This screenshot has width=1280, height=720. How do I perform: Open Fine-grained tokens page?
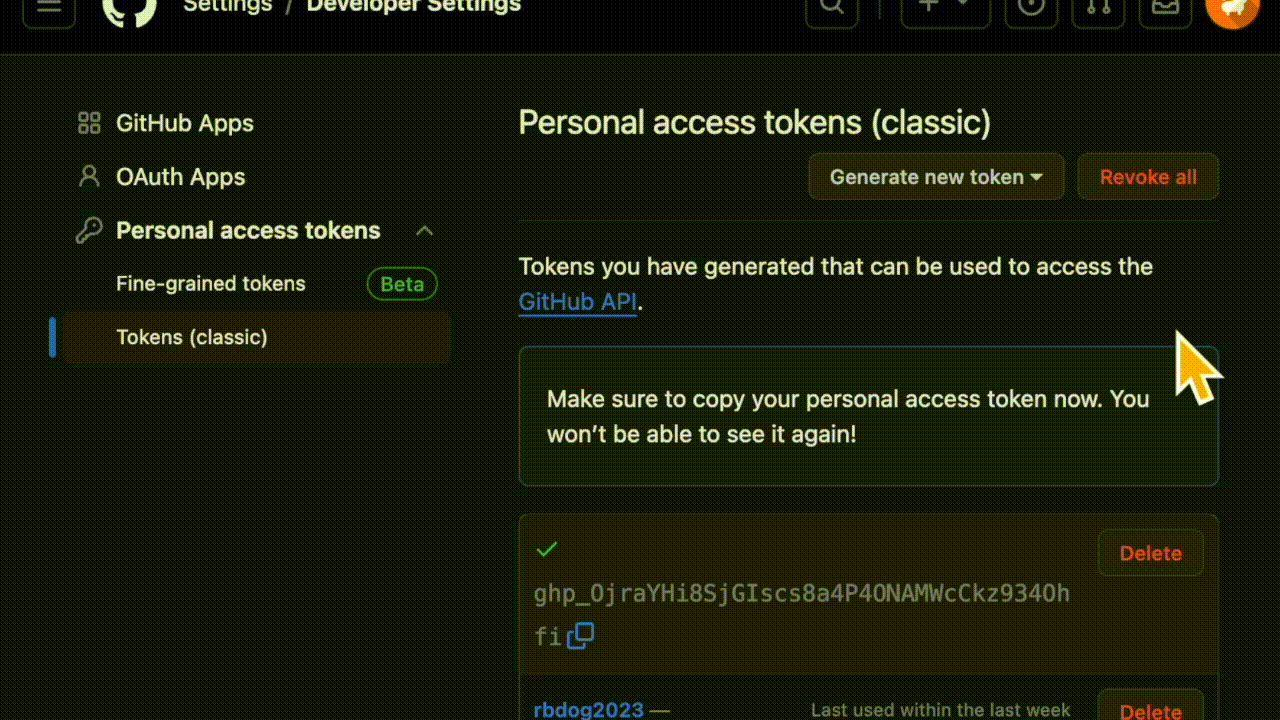[211, 284]
